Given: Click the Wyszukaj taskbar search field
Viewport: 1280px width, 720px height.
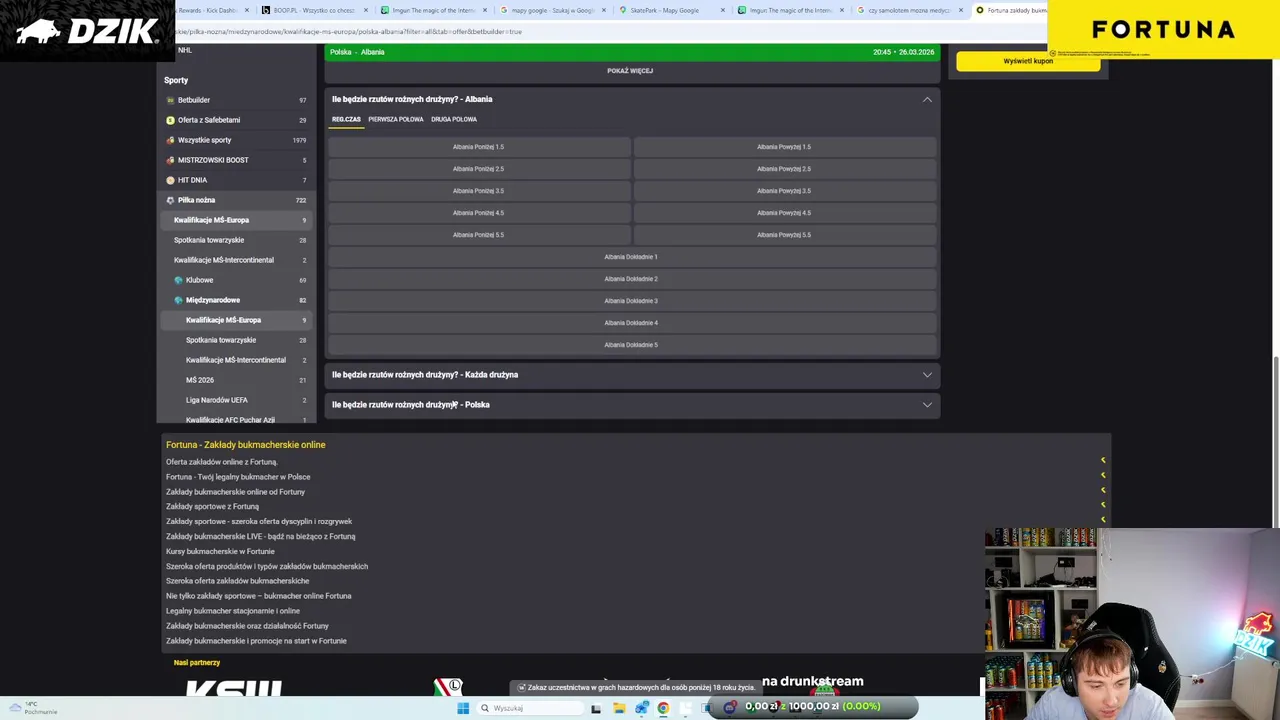Looking at the screenshot, I should tap(530, 708).
